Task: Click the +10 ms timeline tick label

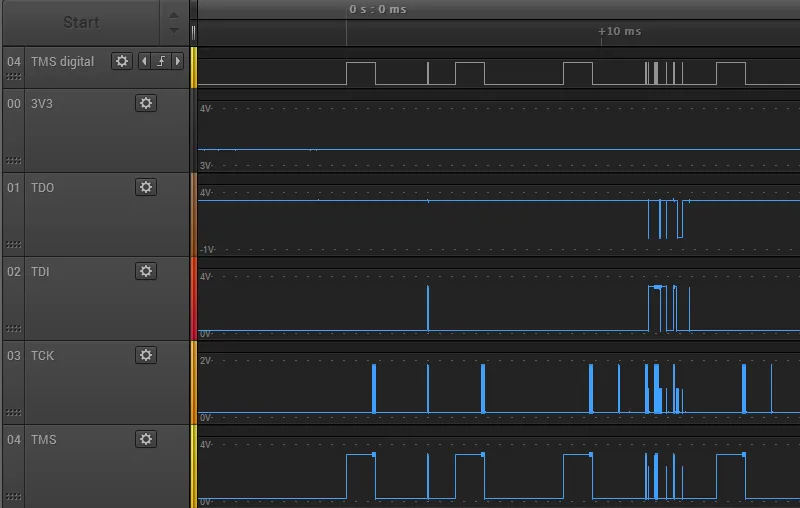Action: [x=619, y=31]
